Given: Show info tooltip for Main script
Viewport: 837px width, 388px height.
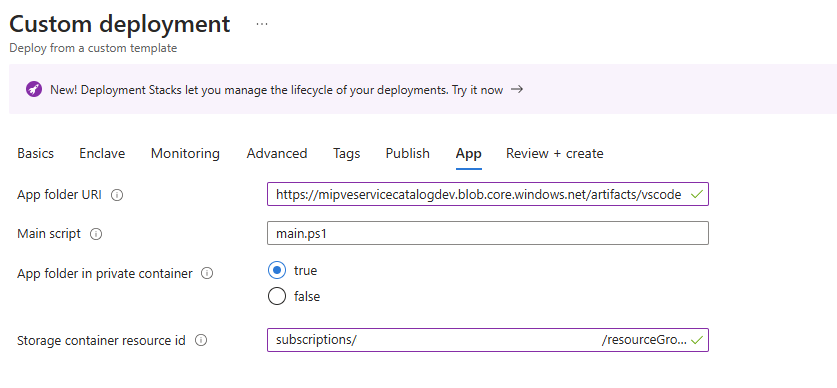Looking at the screenshot, I should click(x=96, y=234).
